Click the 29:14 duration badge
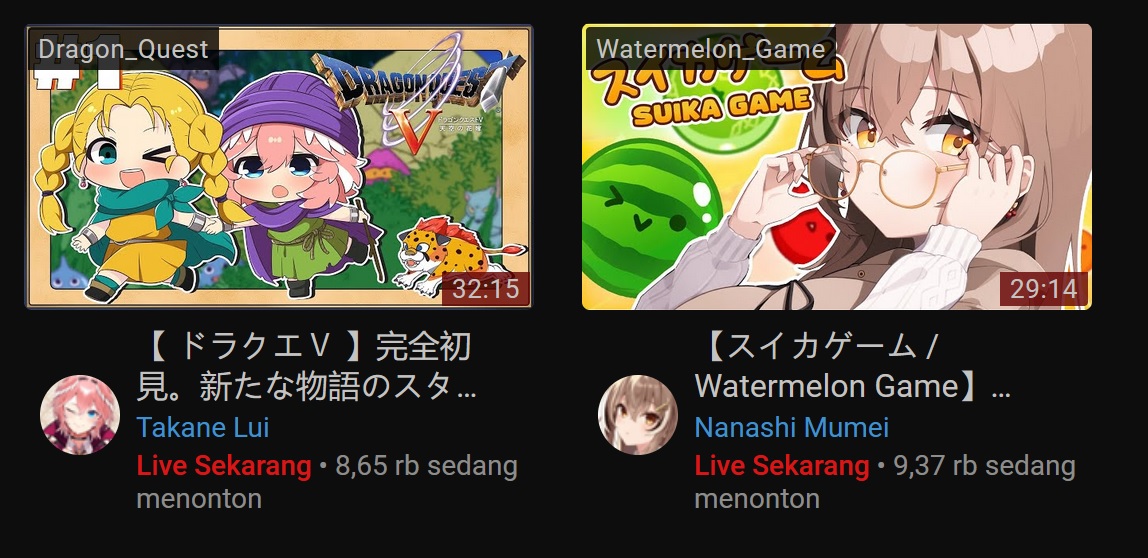The image size is (1148, 558). tap(1043, 289)
